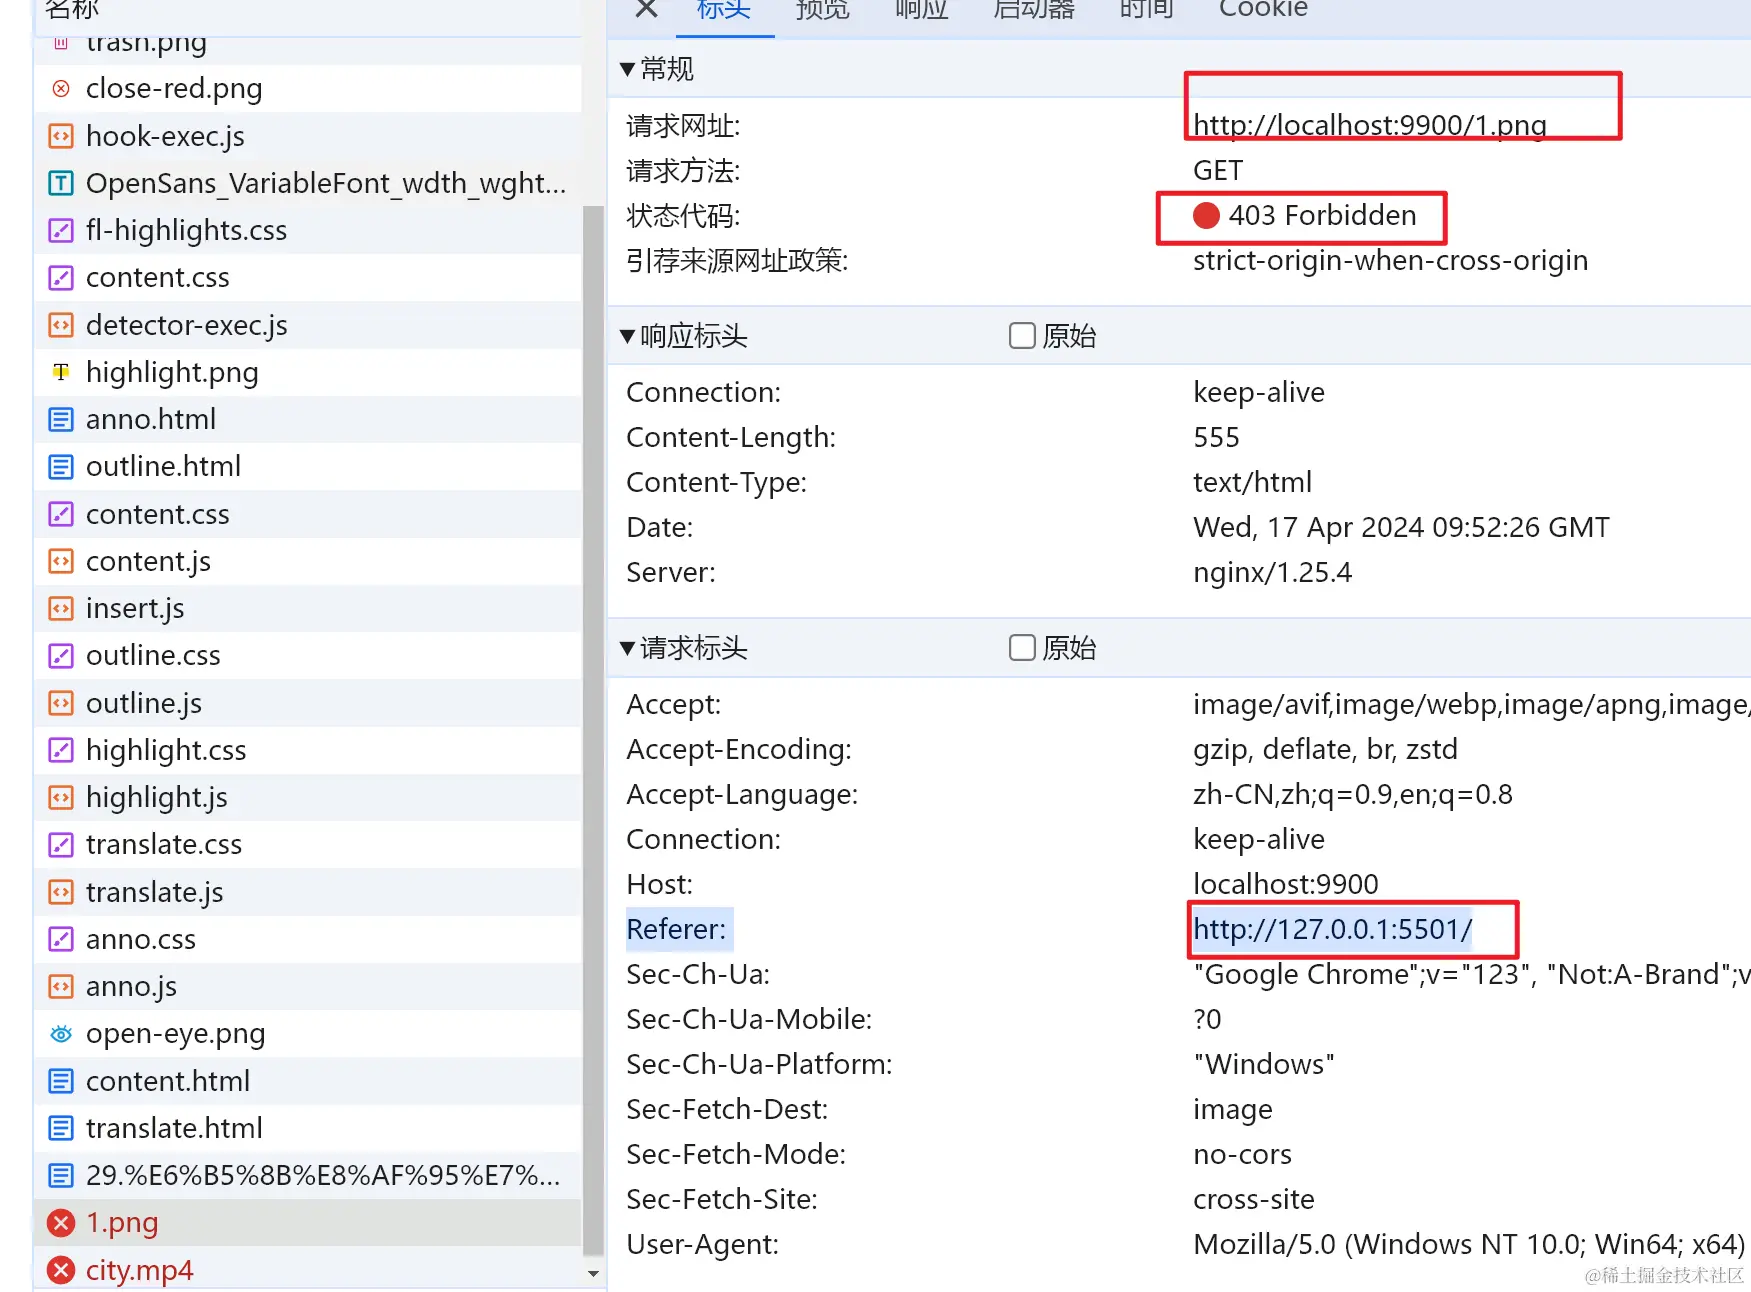Viewport: 1751px width, 1292px height.
Task: Click the outline.js script icon
Action: click(61, 703)
